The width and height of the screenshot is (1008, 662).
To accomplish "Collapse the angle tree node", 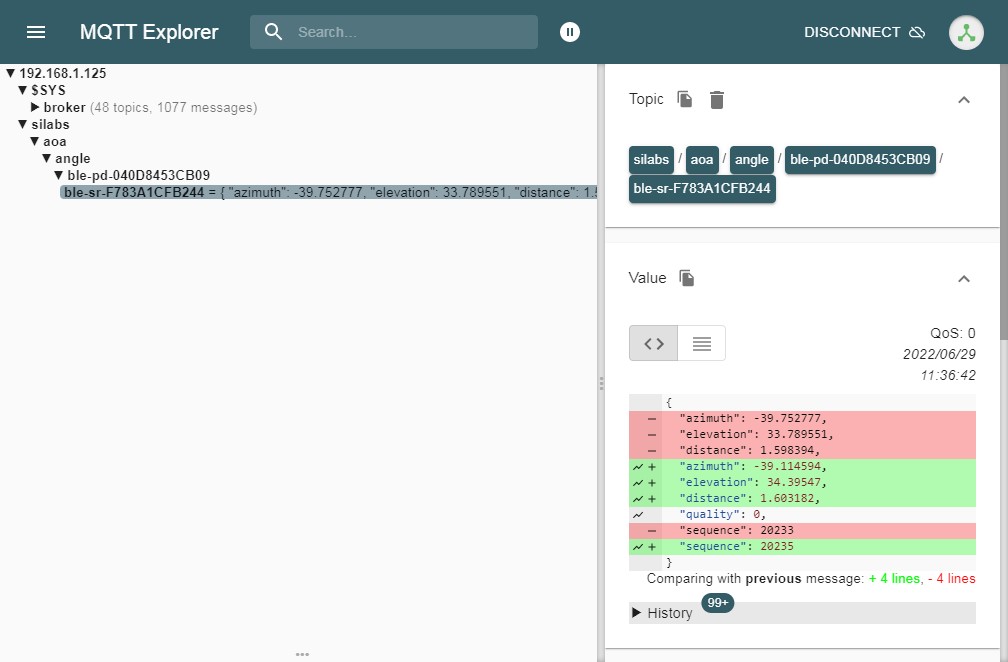I will coord(46,158).
